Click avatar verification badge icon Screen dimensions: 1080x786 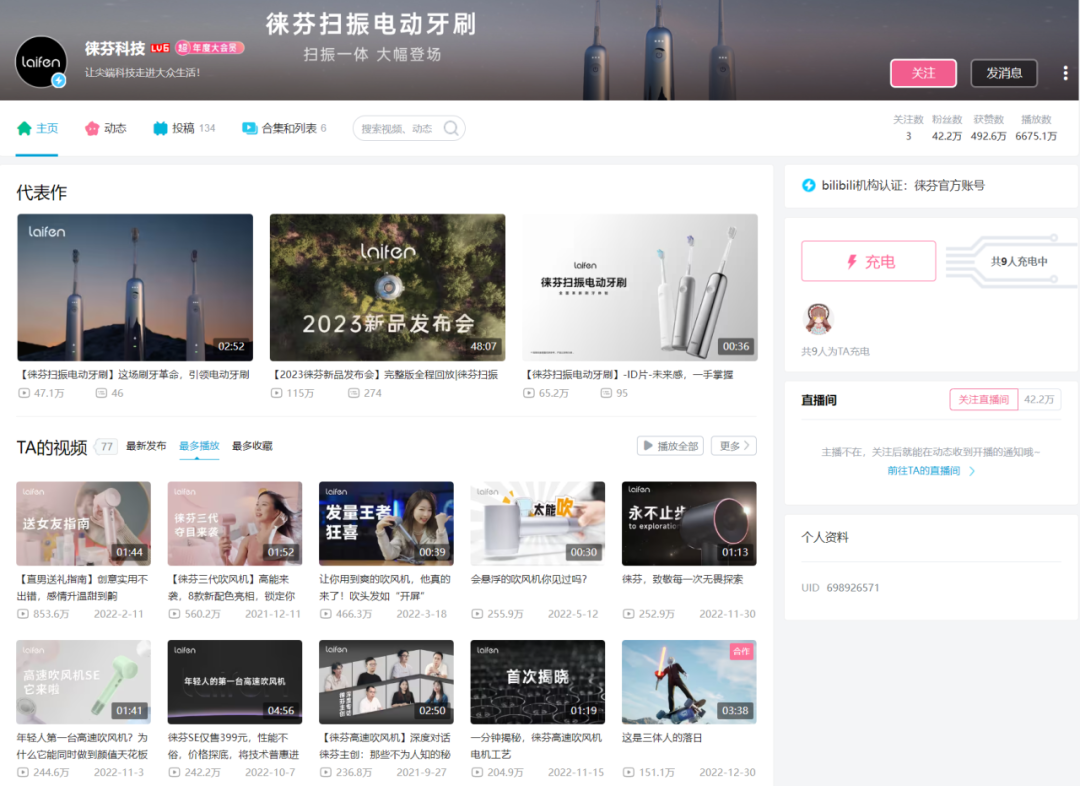[59, 81]
